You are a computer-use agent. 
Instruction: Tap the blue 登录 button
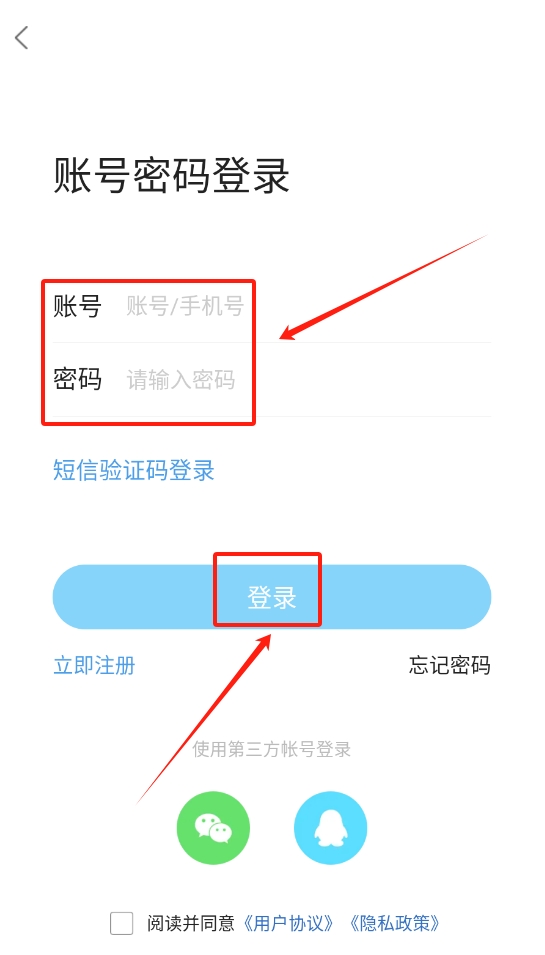(272, 597)
